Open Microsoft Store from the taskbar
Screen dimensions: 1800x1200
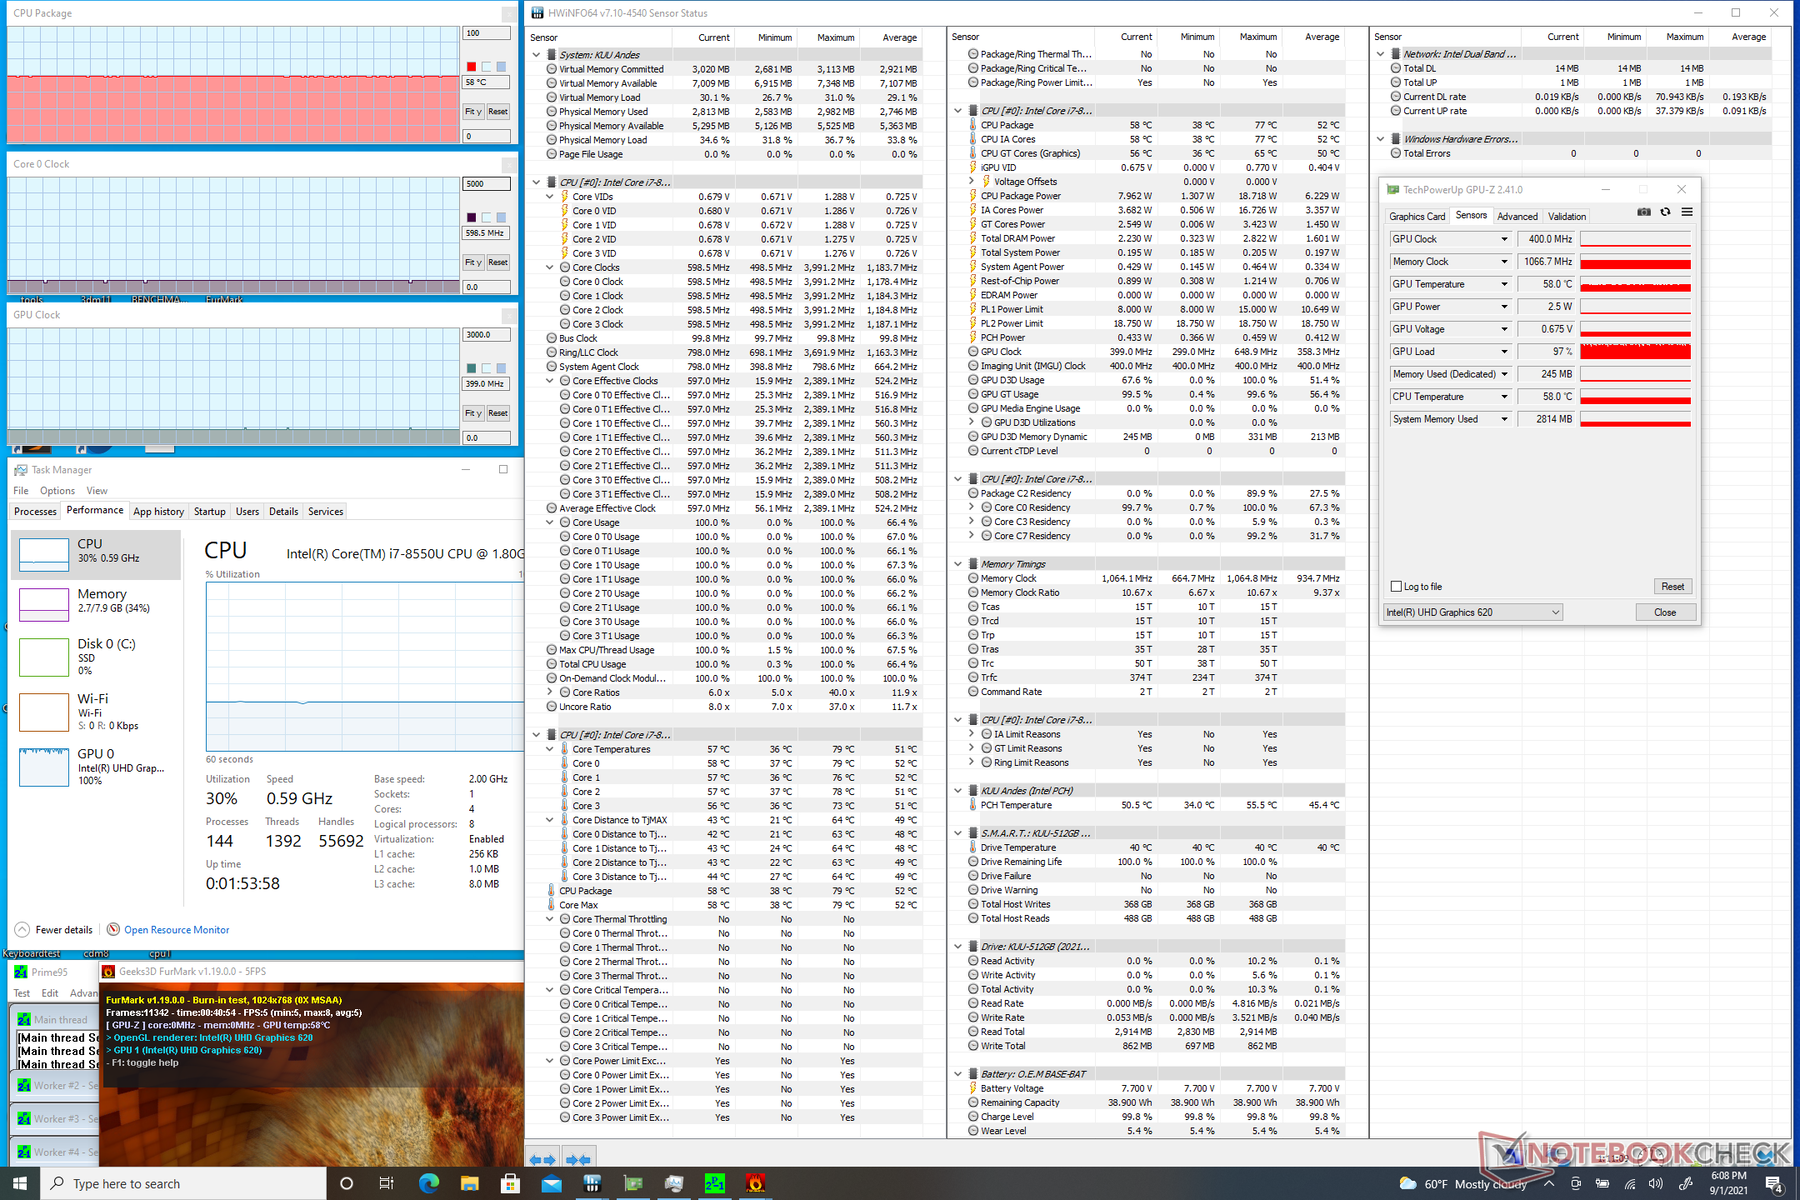coord(511,1184)
